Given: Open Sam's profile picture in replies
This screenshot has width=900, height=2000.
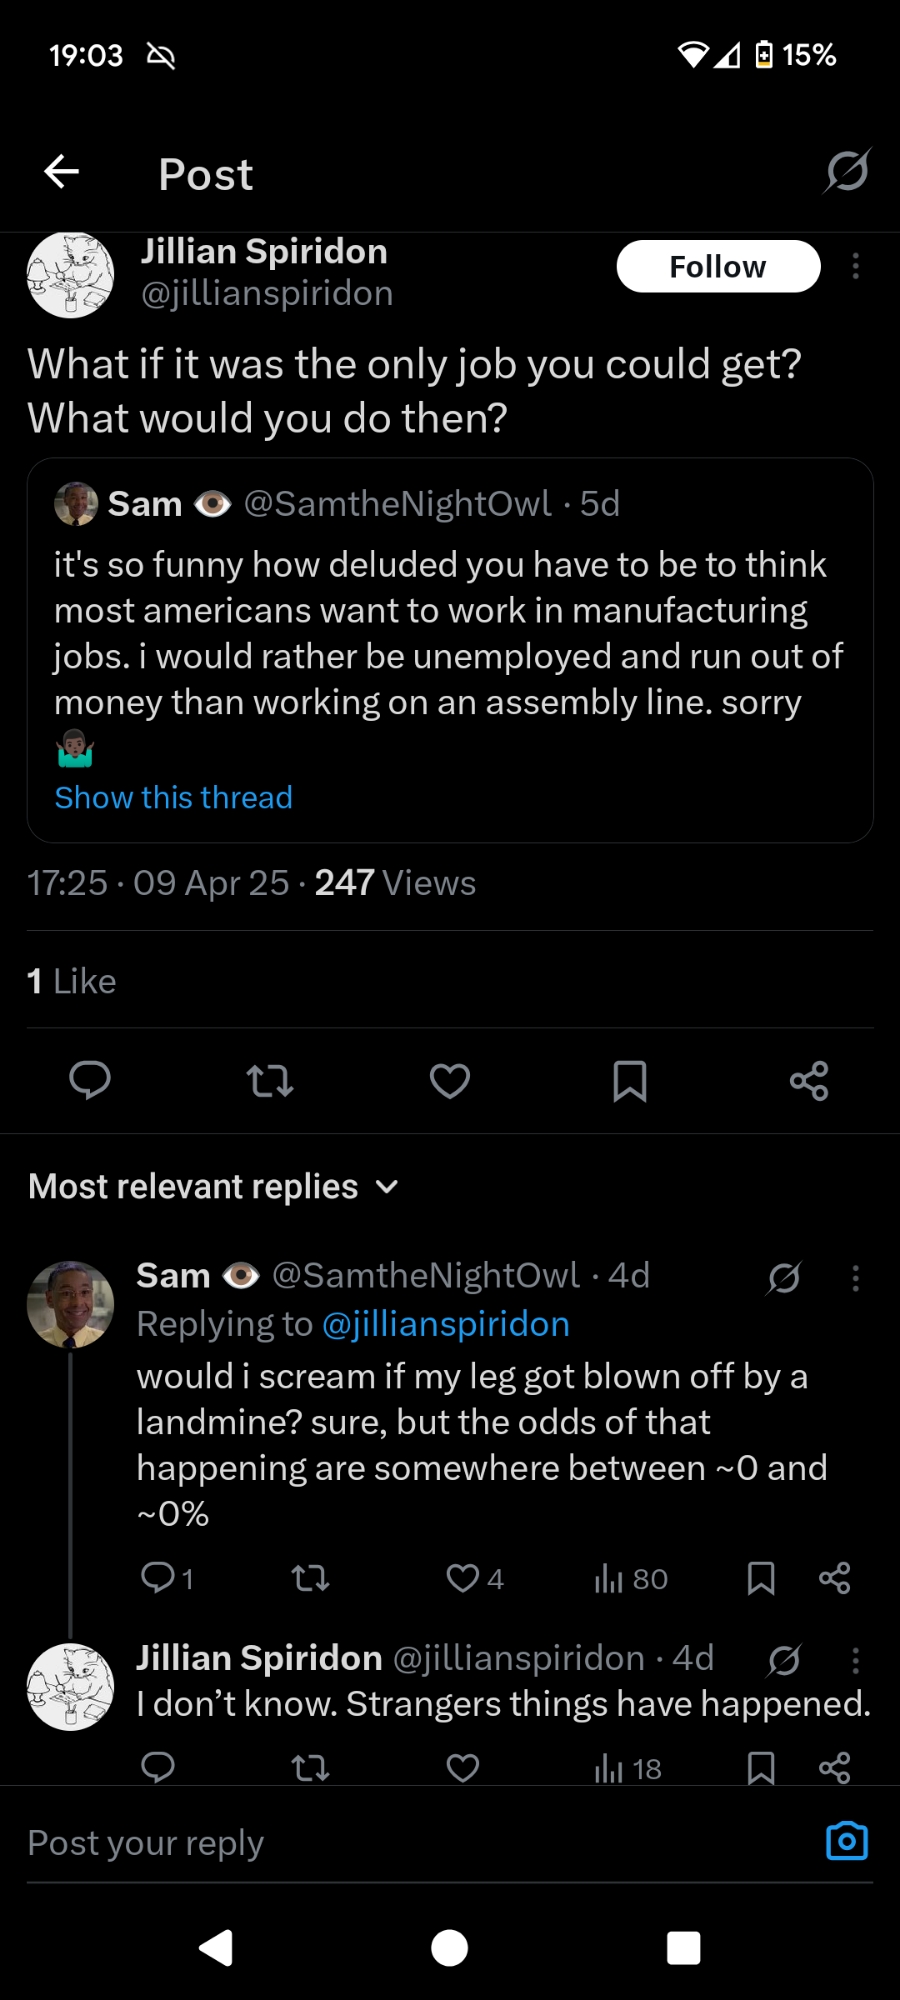Looking at the screenshot, I should pos(70,1304).
